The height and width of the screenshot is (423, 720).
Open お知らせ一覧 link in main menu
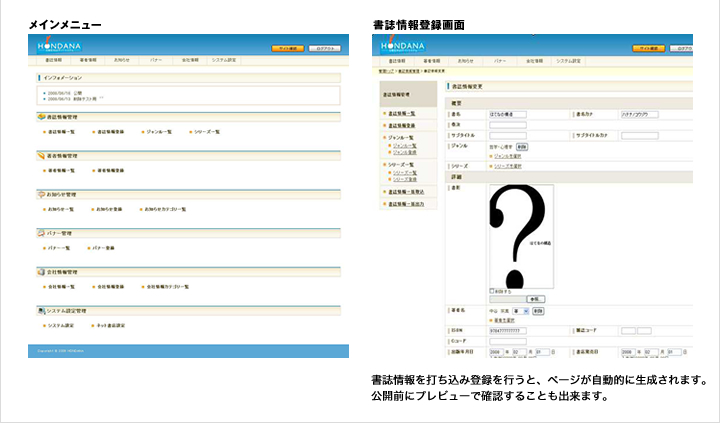coord(61,209)
